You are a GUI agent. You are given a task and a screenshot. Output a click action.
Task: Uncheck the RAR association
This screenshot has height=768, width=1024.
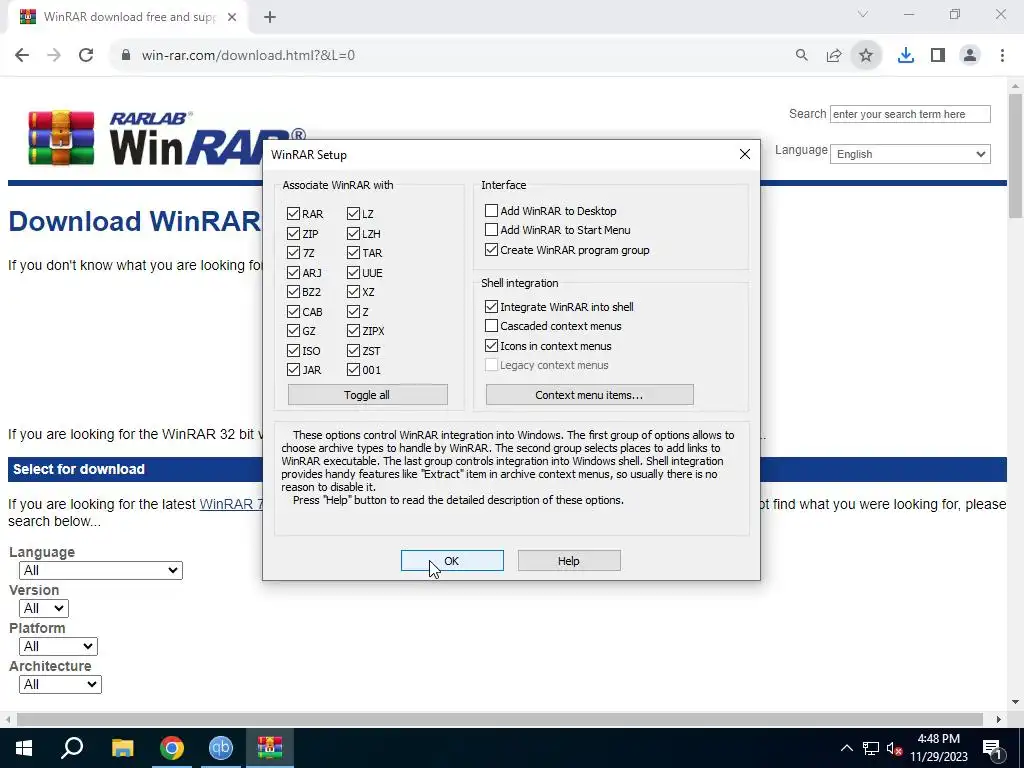(293, 214)
